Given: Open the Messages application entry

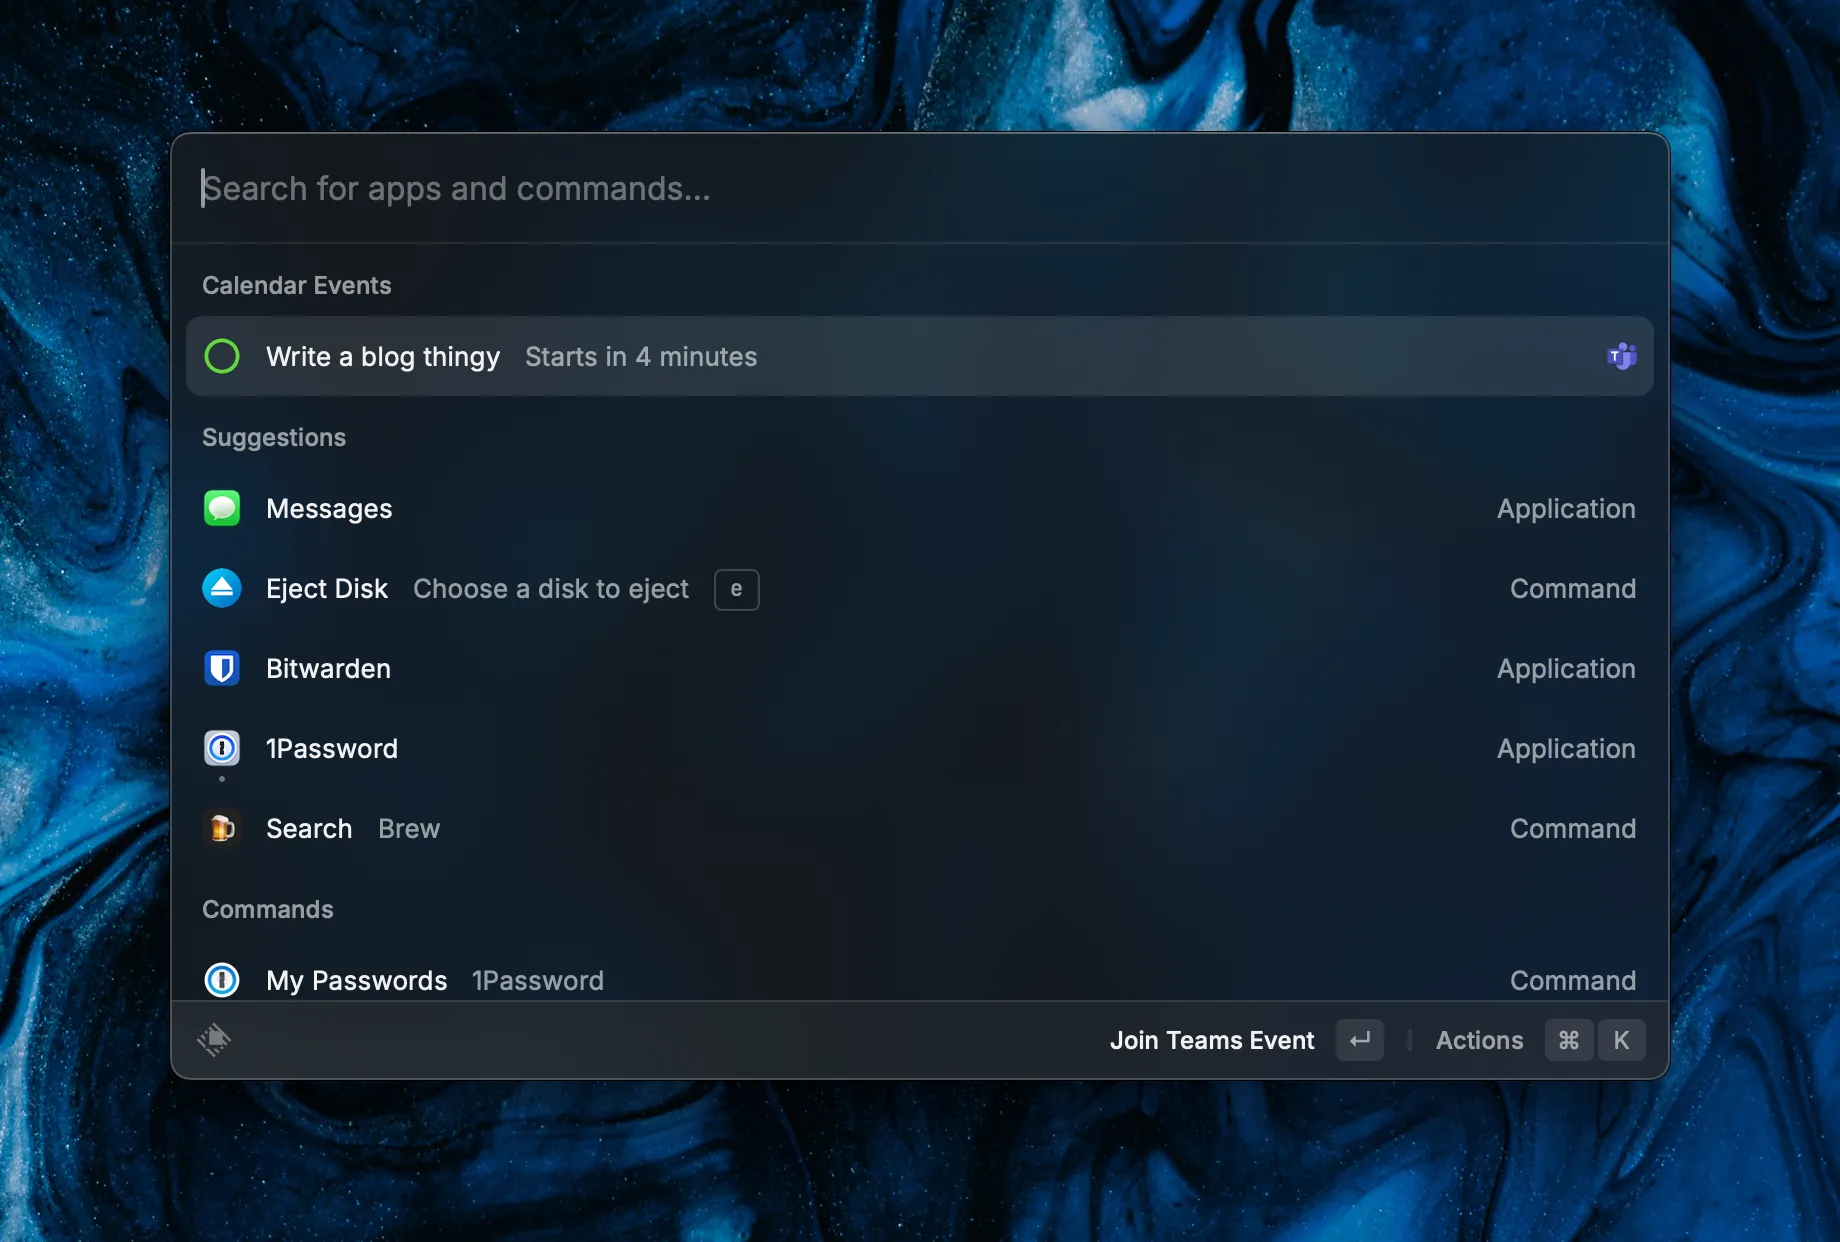Looking at the screenshot, I should [329, 509].
